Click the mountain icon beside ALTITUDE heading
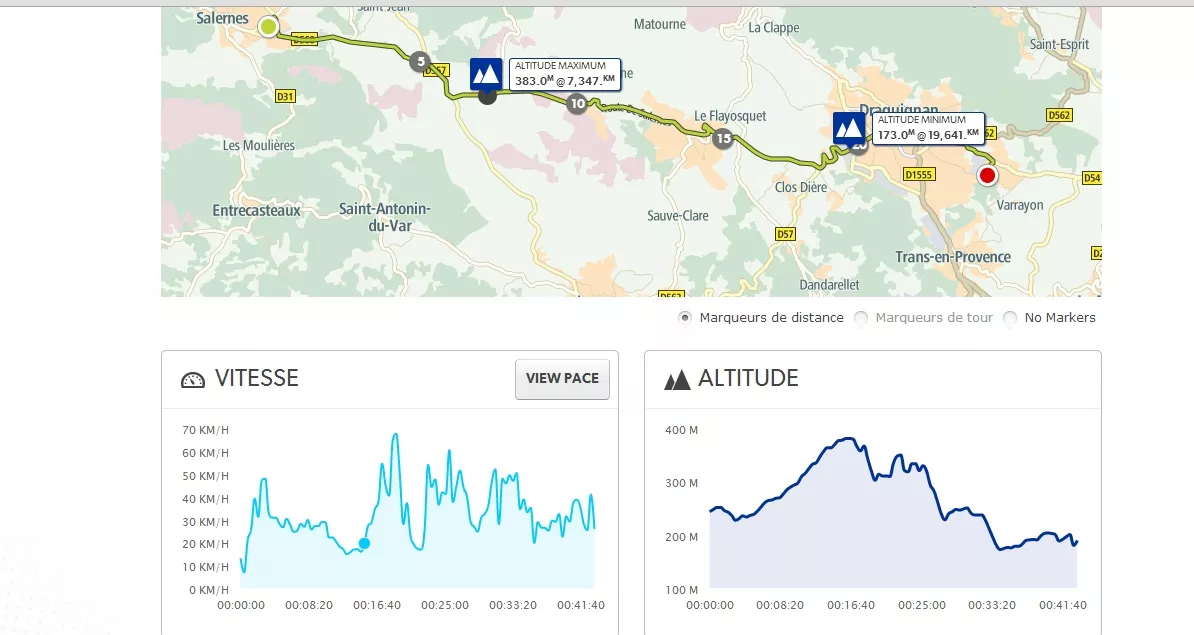The width and height of the screenshot is (1194, 635). click(x=677, y=379)
